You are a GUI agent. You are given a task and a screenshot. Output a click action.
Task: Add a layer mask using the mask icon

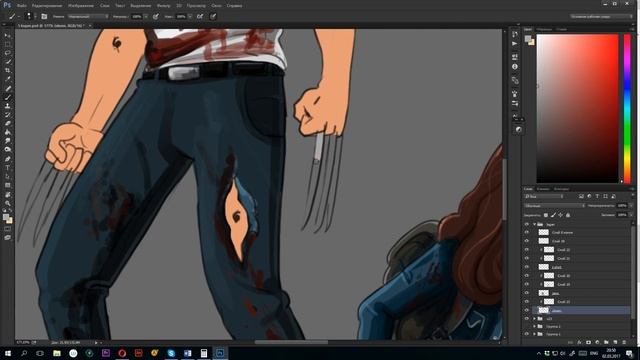coord(588,342)
